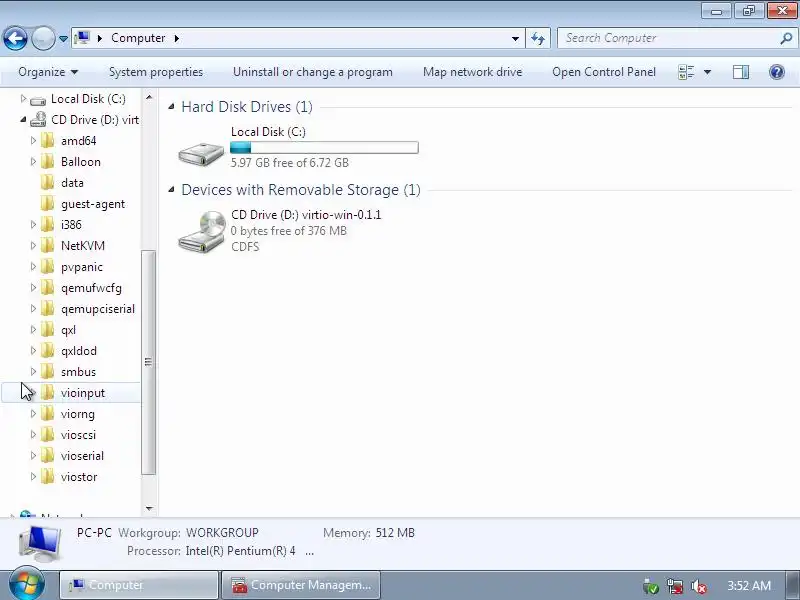Expand the Balloon folder
The image size is (800, 600).
33,162
